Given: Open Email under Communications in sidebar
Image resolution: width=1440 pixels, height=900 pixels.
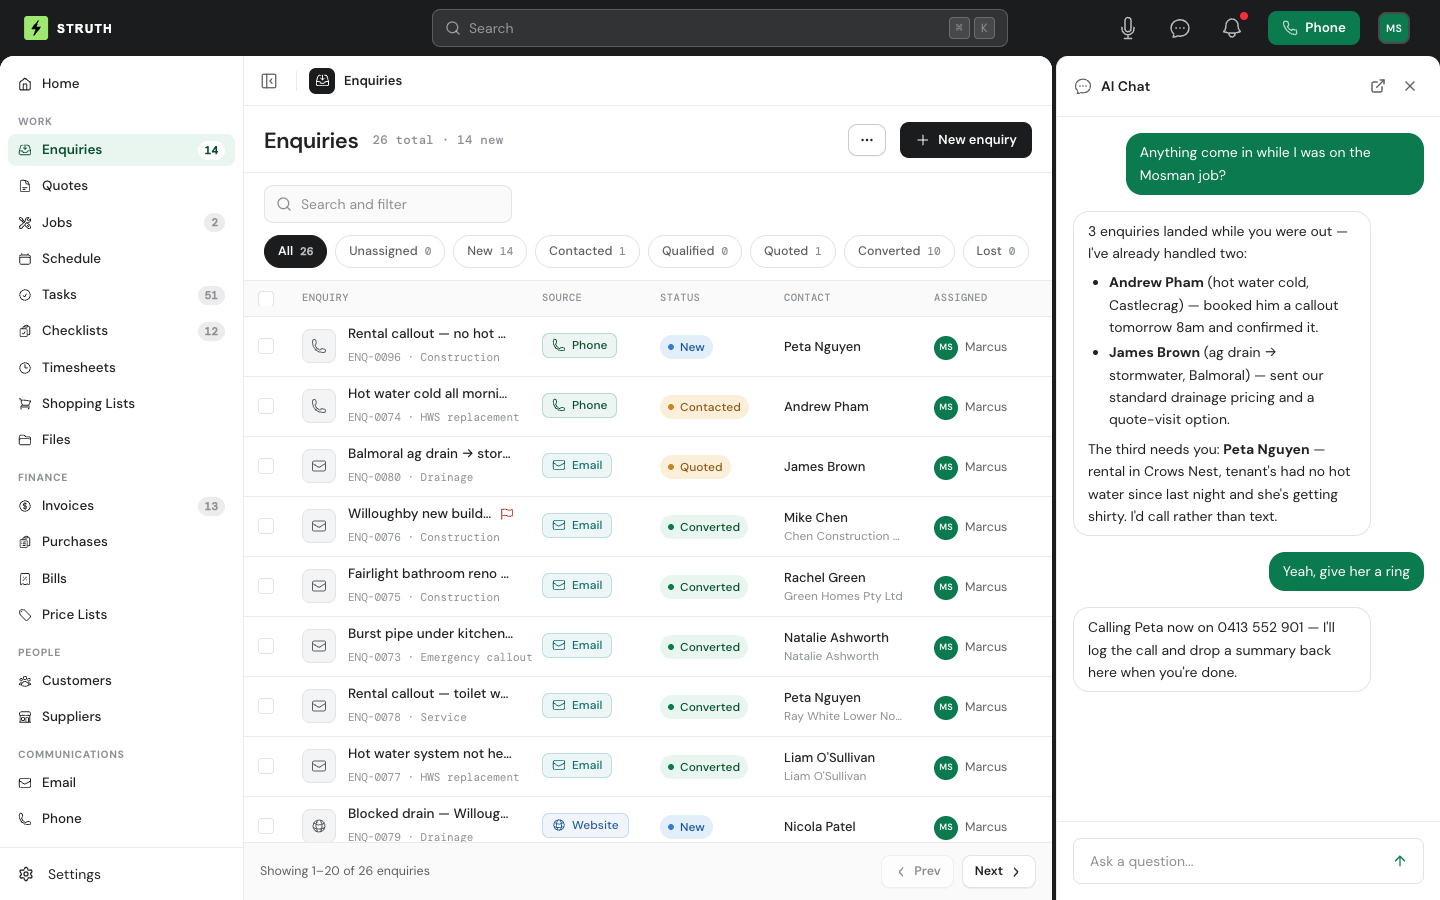Looking at the screenshot, I should tap(121, 783).
